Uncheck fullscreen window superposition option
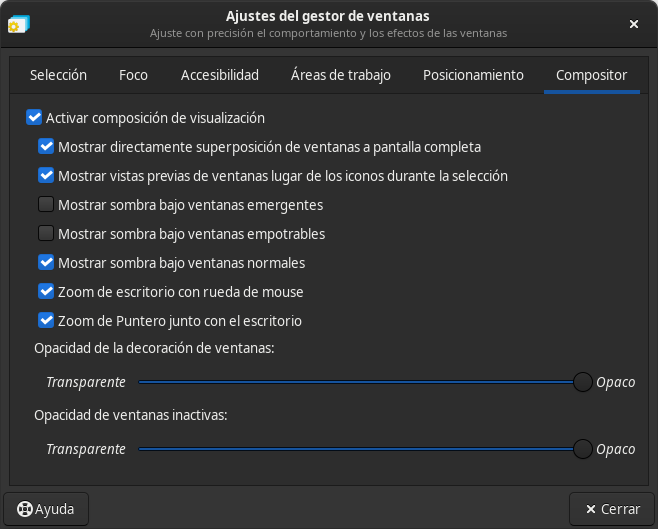Viewport: 658px width, 529px height. [46, 147]
